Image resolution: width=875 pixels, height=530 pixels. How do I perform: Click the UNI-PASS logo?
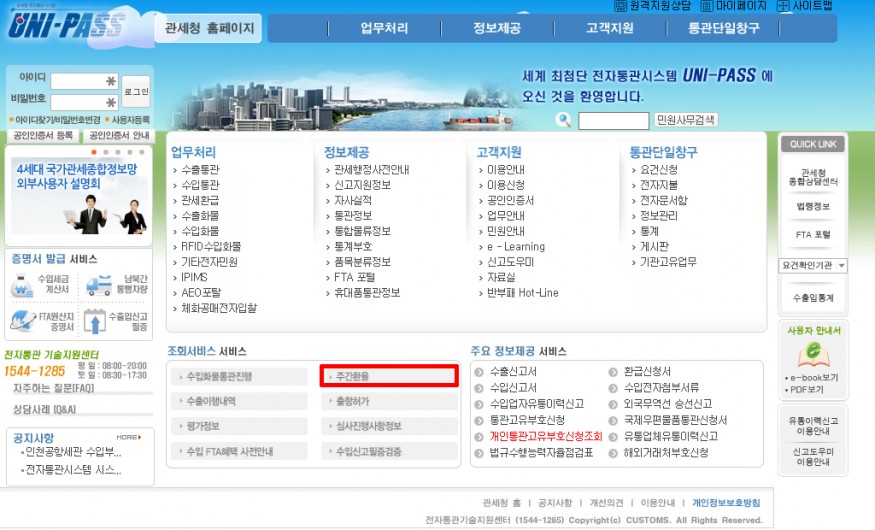click(66, 25)
